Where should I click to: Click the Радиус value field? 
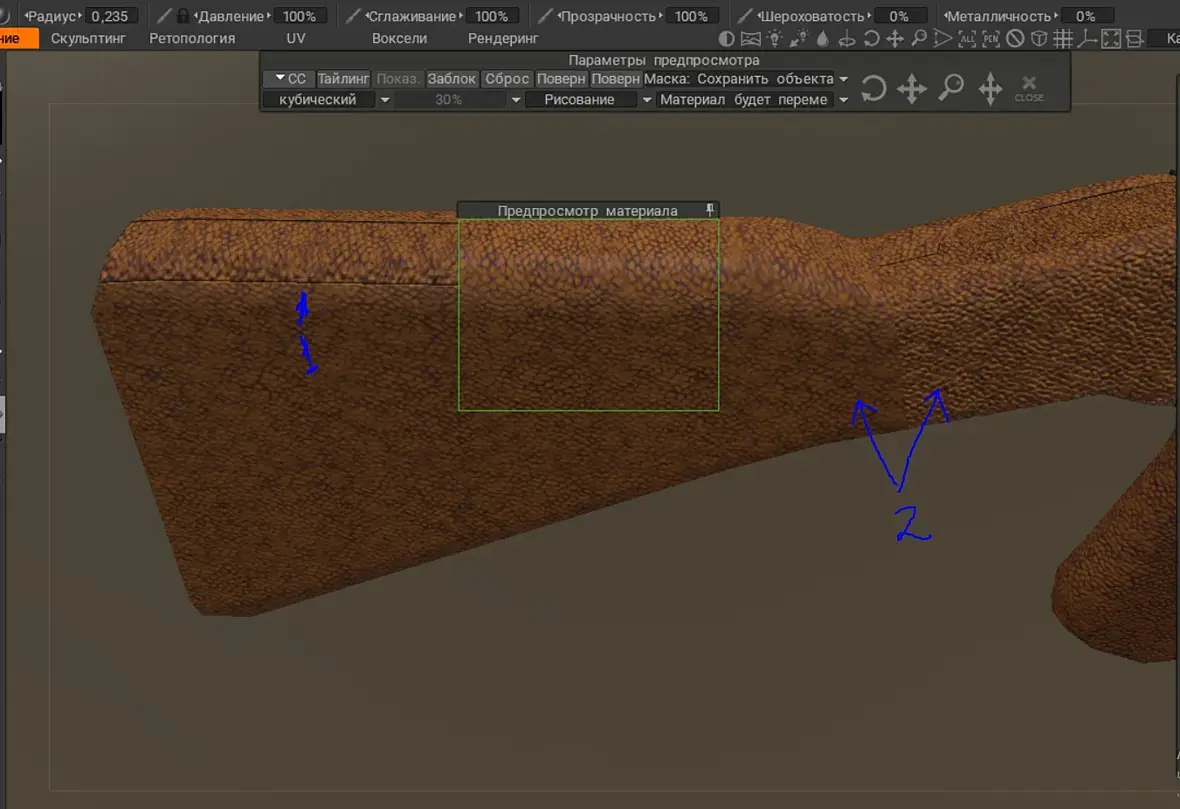(112, 16)
